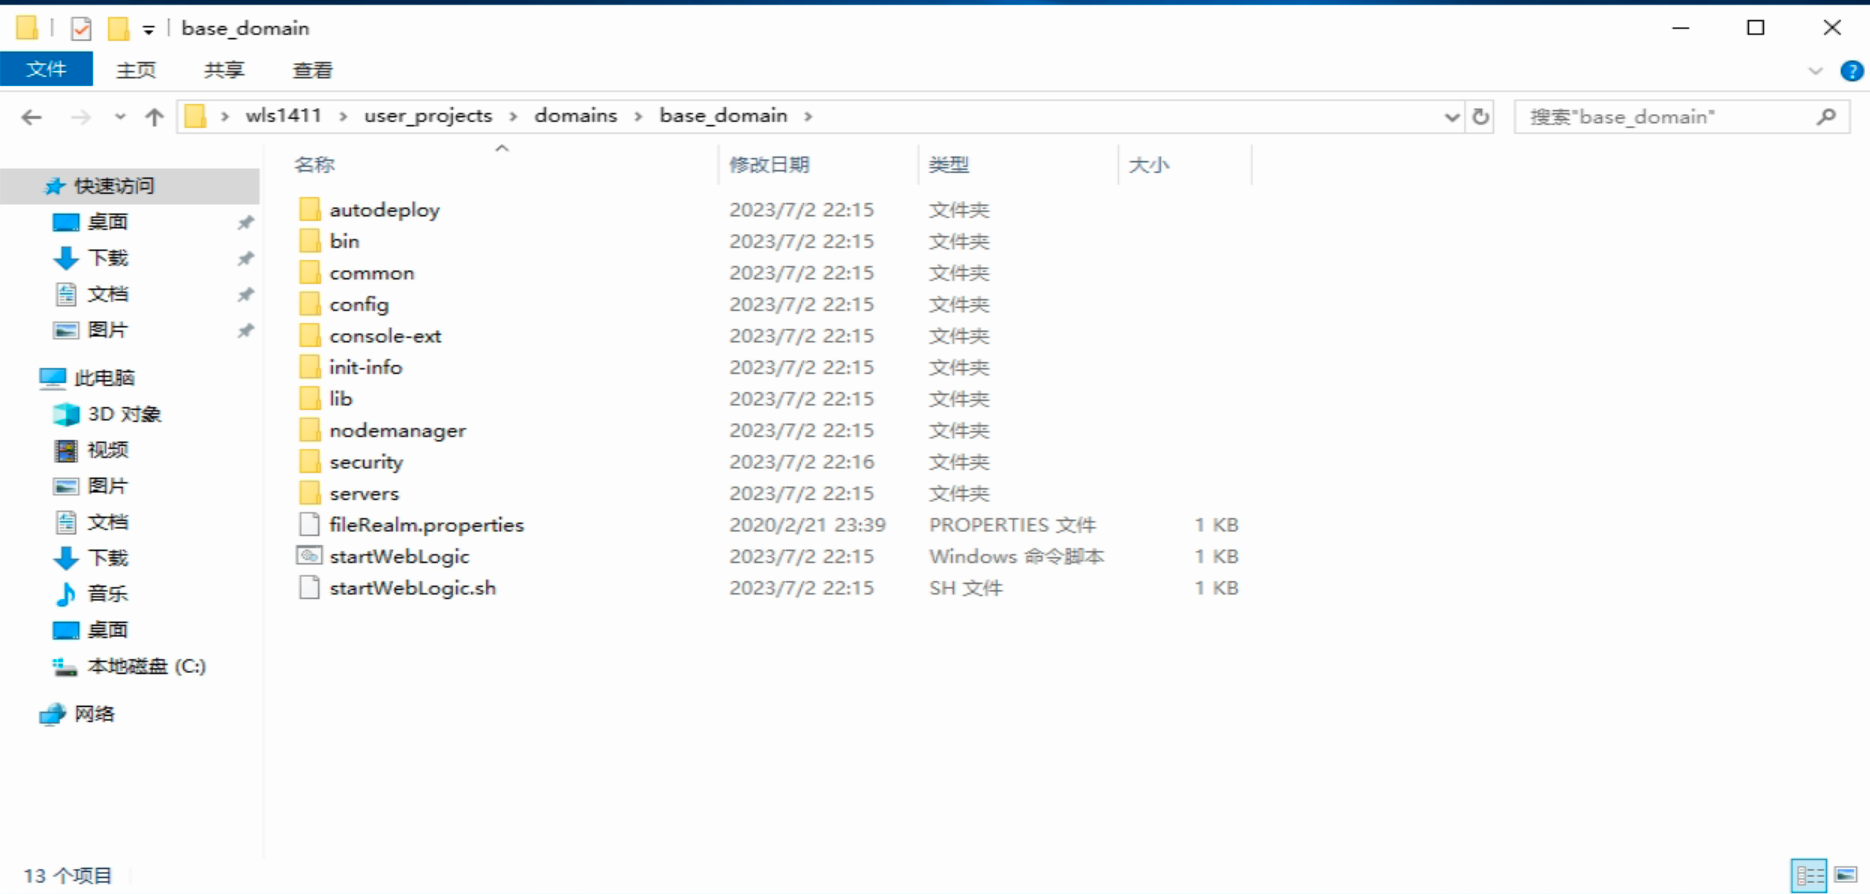1870x894 pixels.
Task: Expand chevron after base_domain breadcrumb
Action: pyautogui.click(x=808, y=116)
